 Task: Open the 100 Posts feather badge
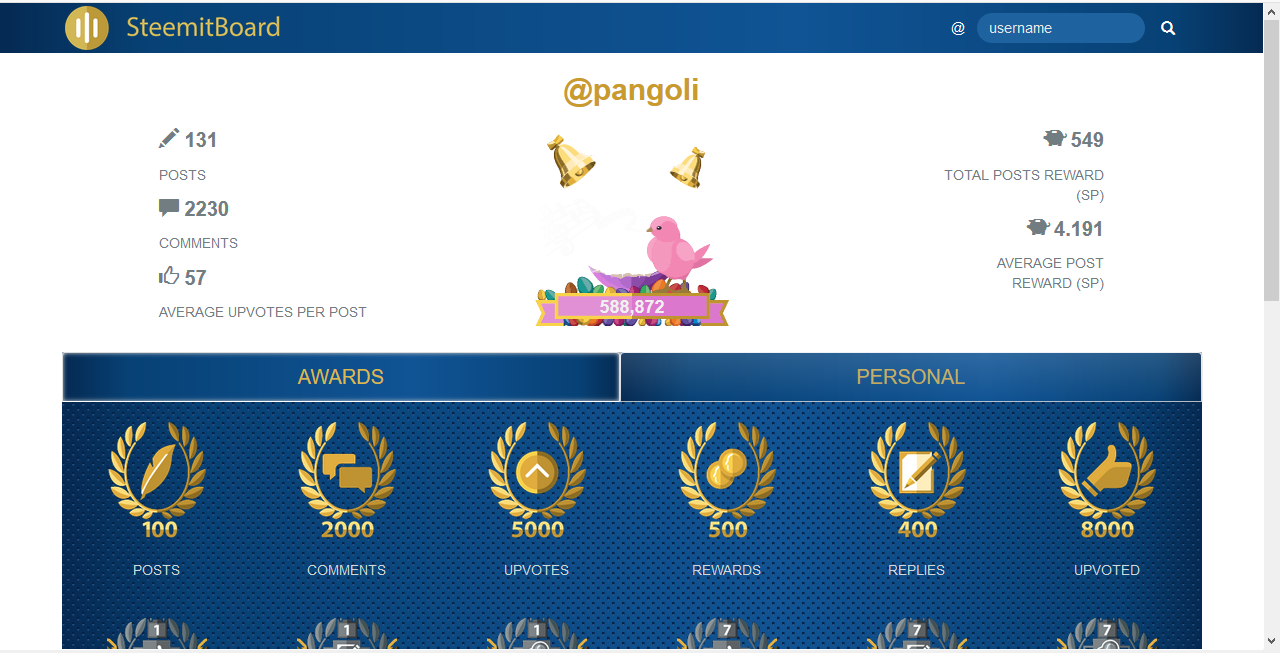(157, 480)
